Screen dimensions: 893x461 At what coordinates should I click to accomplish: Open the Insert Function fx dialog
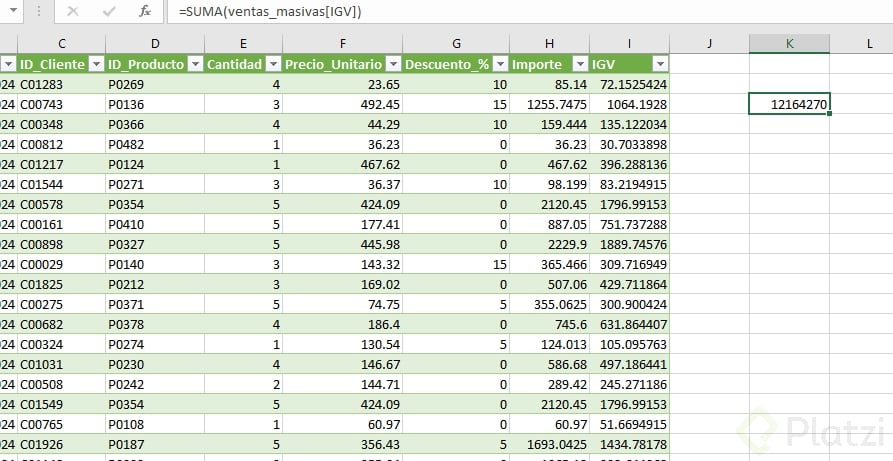(145, 11)
